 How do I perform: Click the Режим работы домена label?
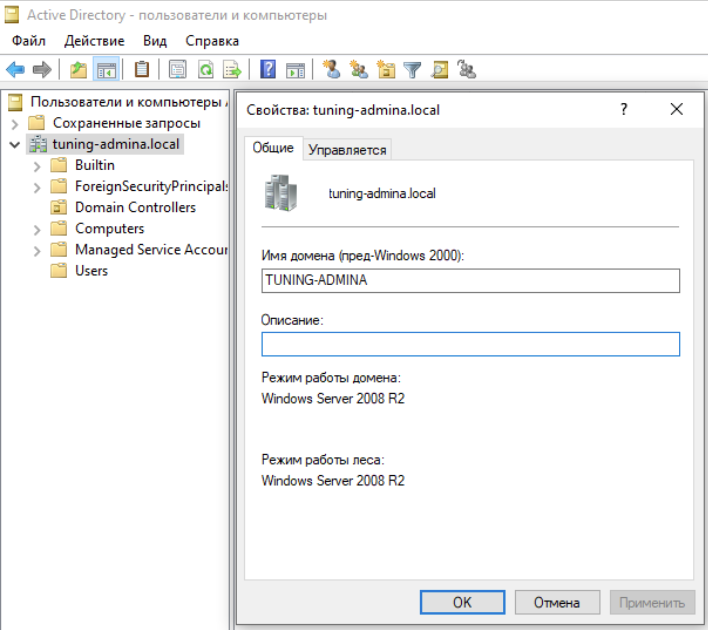[331, 378]
